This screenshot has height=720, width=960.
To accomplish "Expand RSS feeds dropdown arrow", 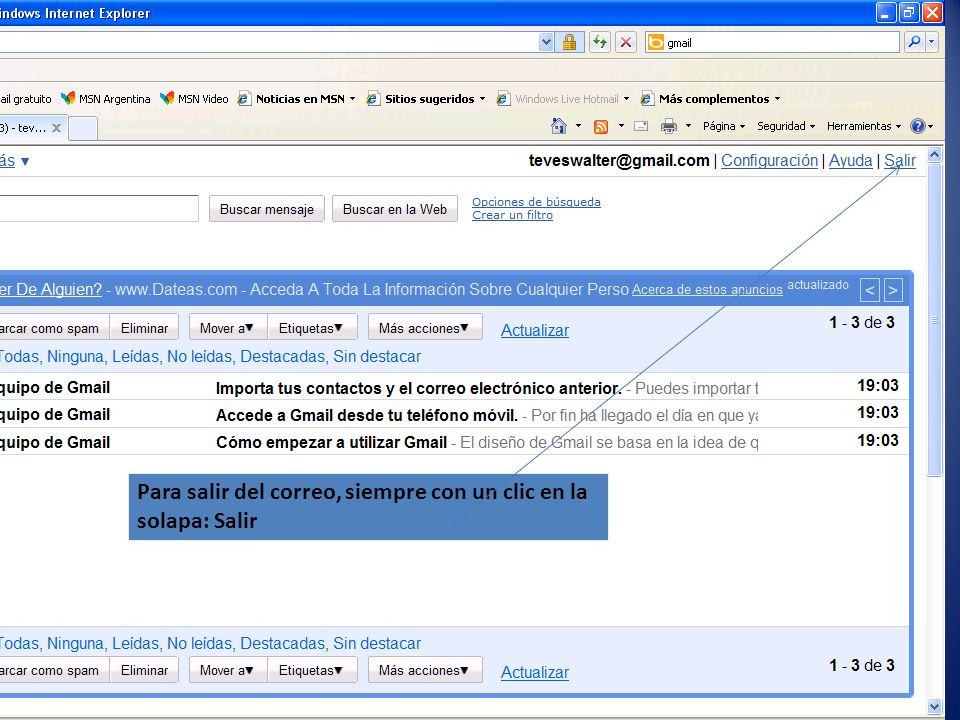I will pos(621,126).
